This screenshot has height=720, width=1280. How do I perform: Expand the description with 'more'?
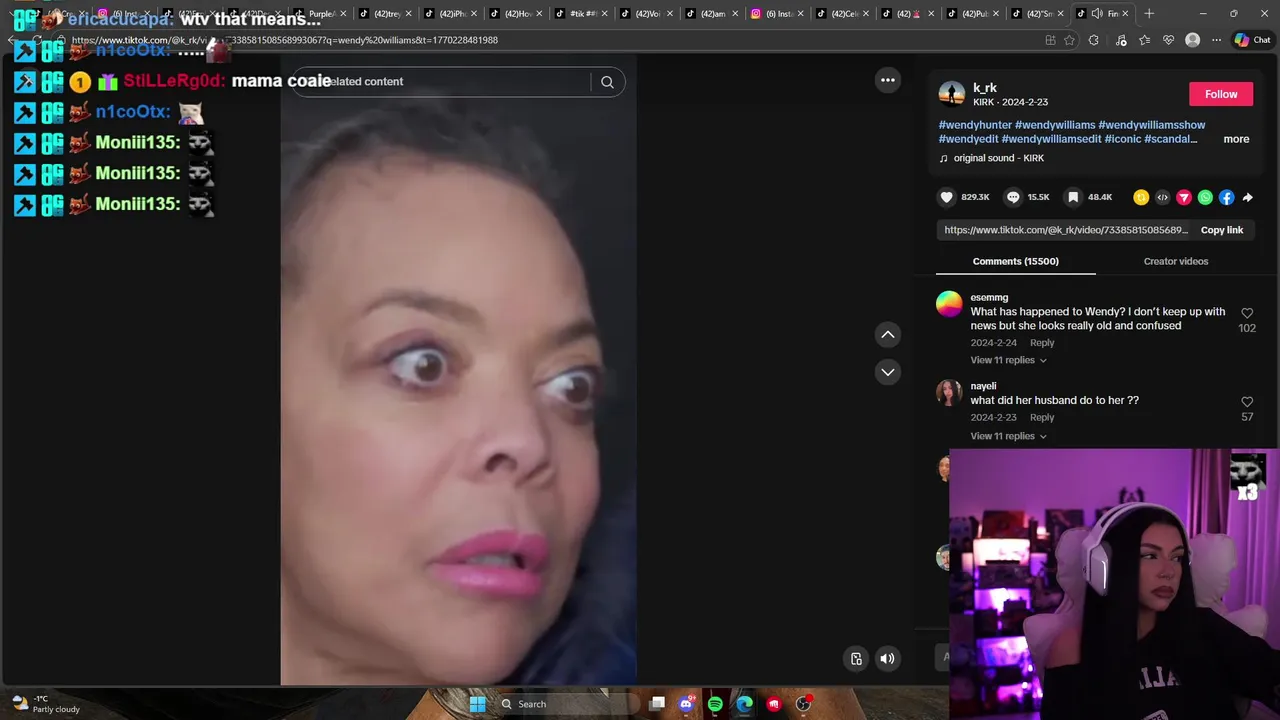point(1236,139)
